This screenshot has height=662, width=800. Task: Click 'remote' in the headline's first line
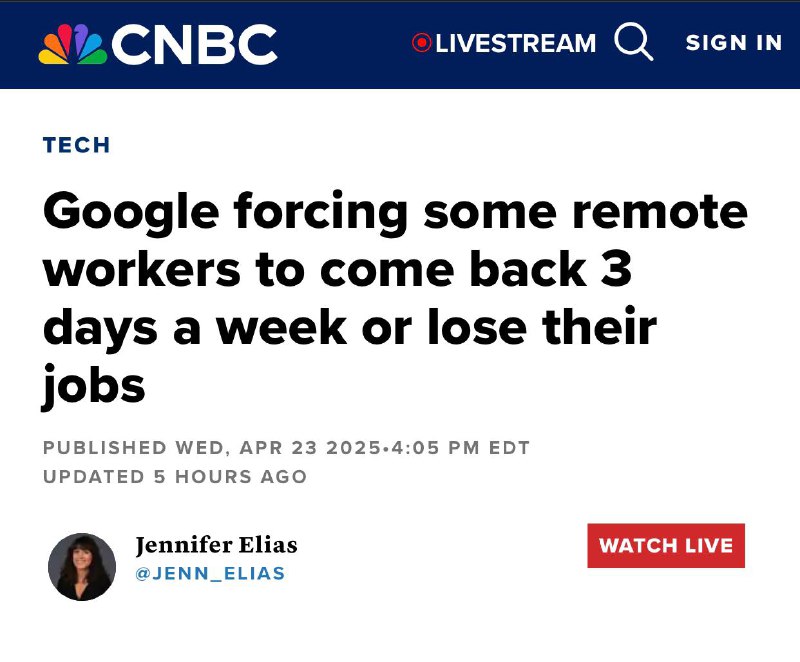point(660,211)
